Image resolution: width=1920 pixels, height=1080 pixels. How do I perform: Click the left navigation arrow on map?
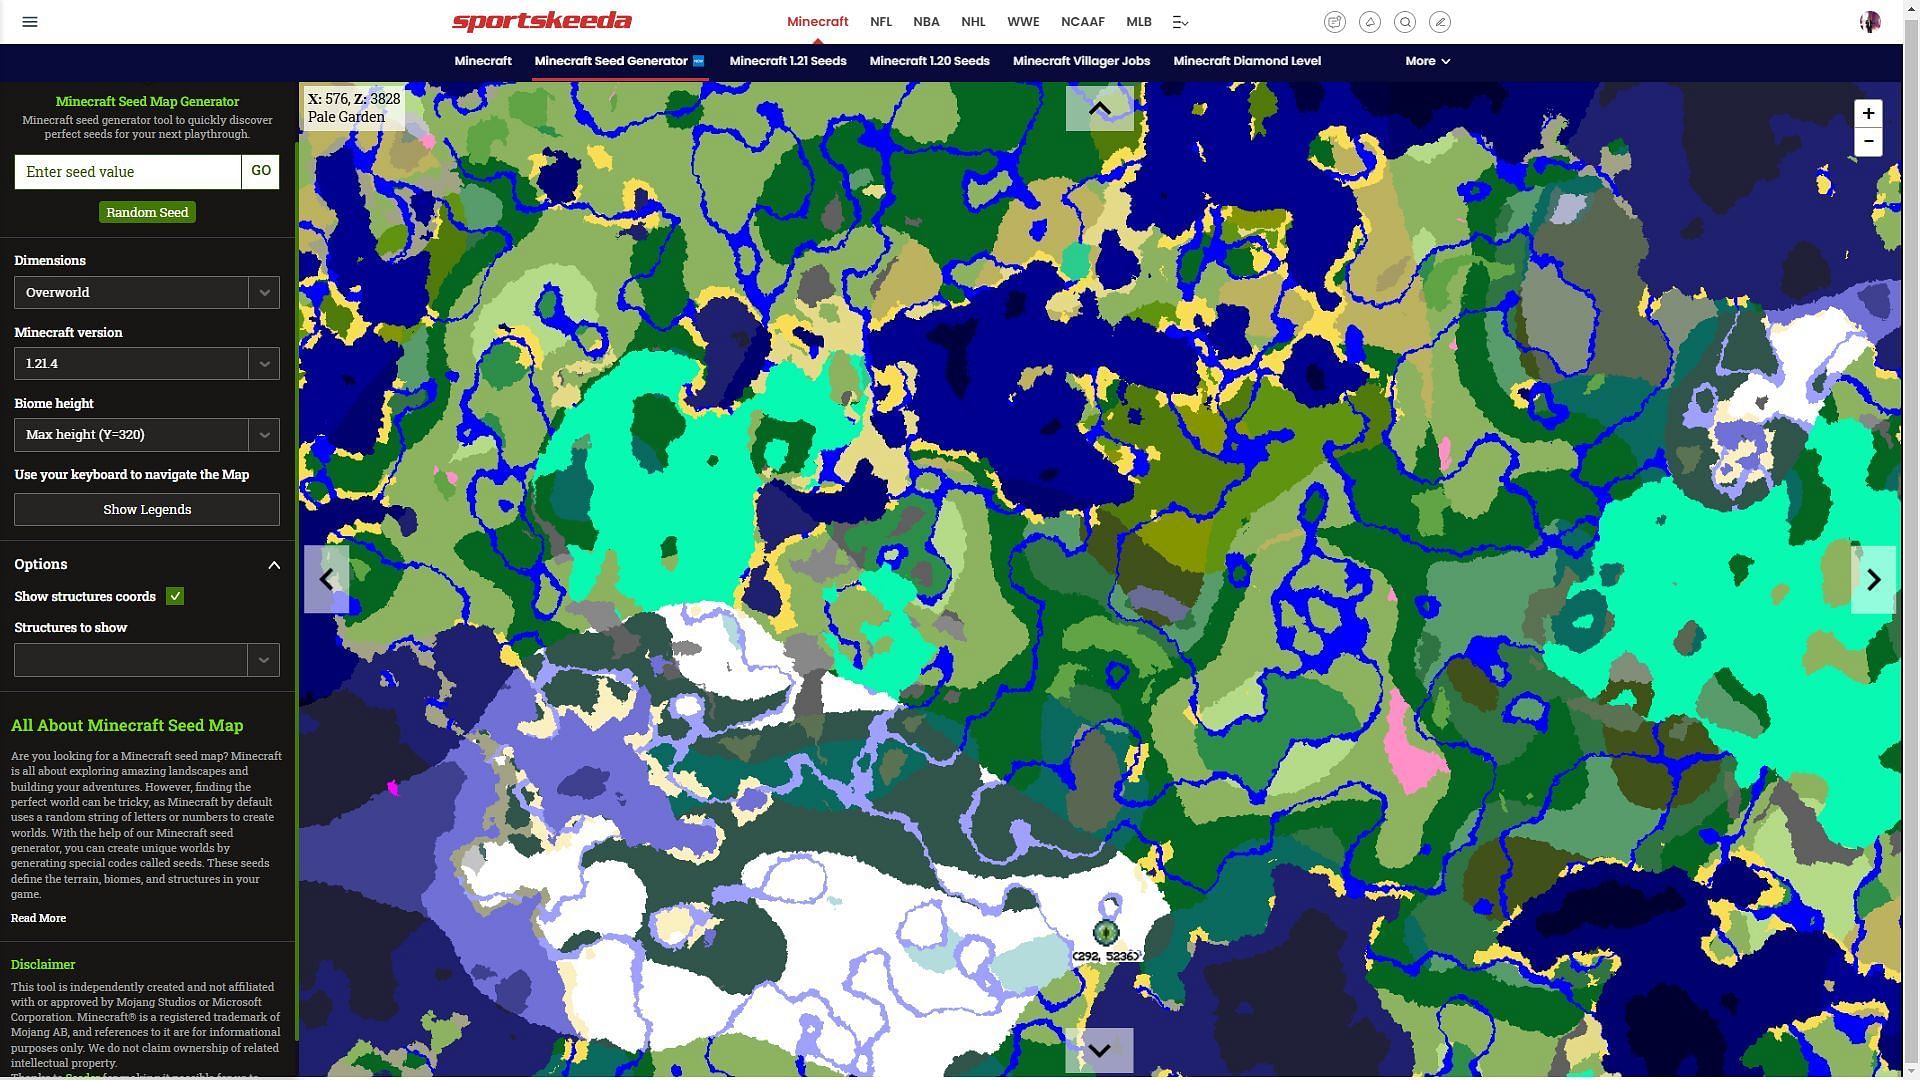pyautogui.click(x=326, y=579)
